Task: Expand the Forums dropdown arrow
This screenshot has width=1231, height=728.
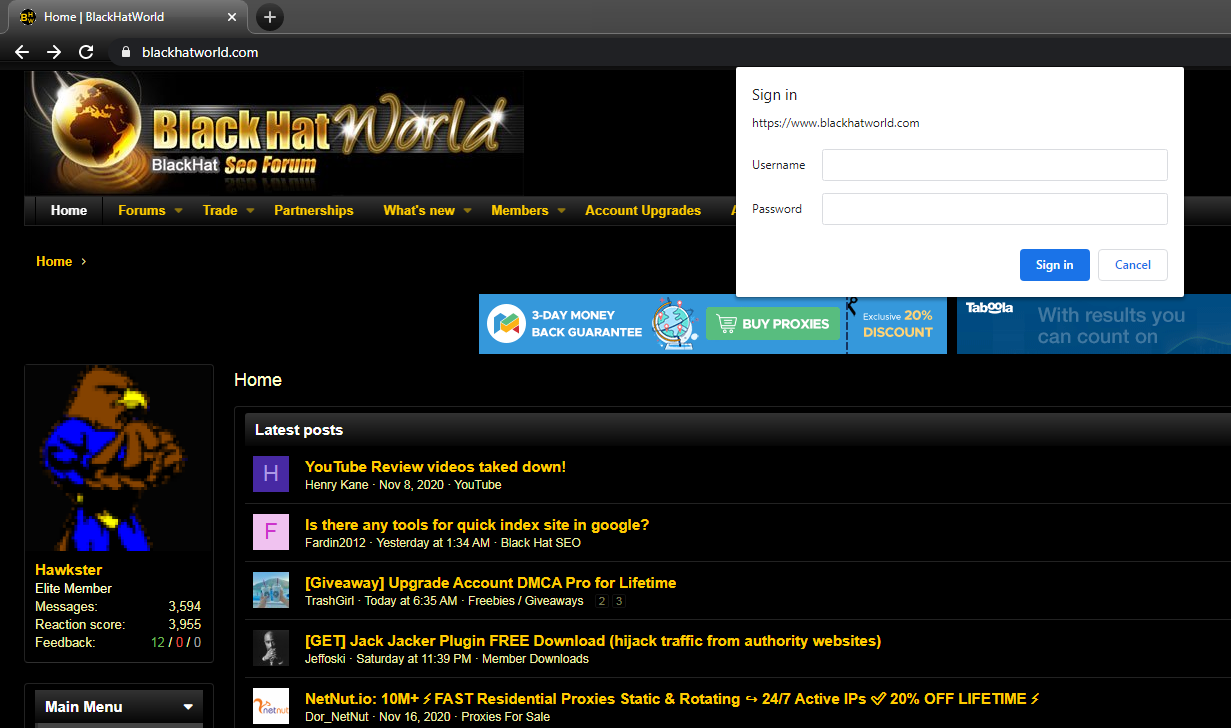Action: pyautogui.click(x=178, y=211)
